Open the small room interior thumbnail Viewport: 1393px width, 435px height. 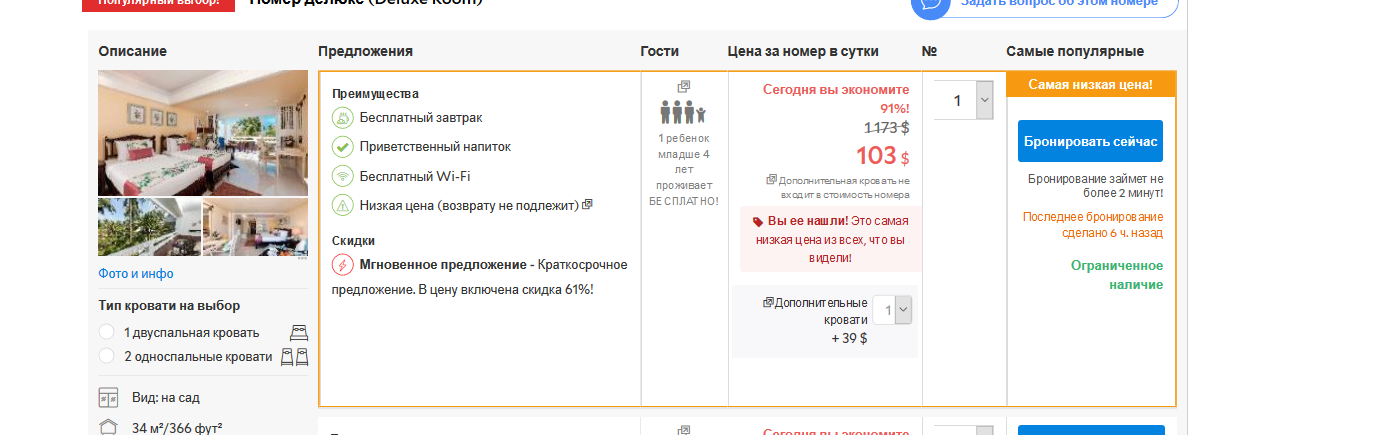click(255, 227)
